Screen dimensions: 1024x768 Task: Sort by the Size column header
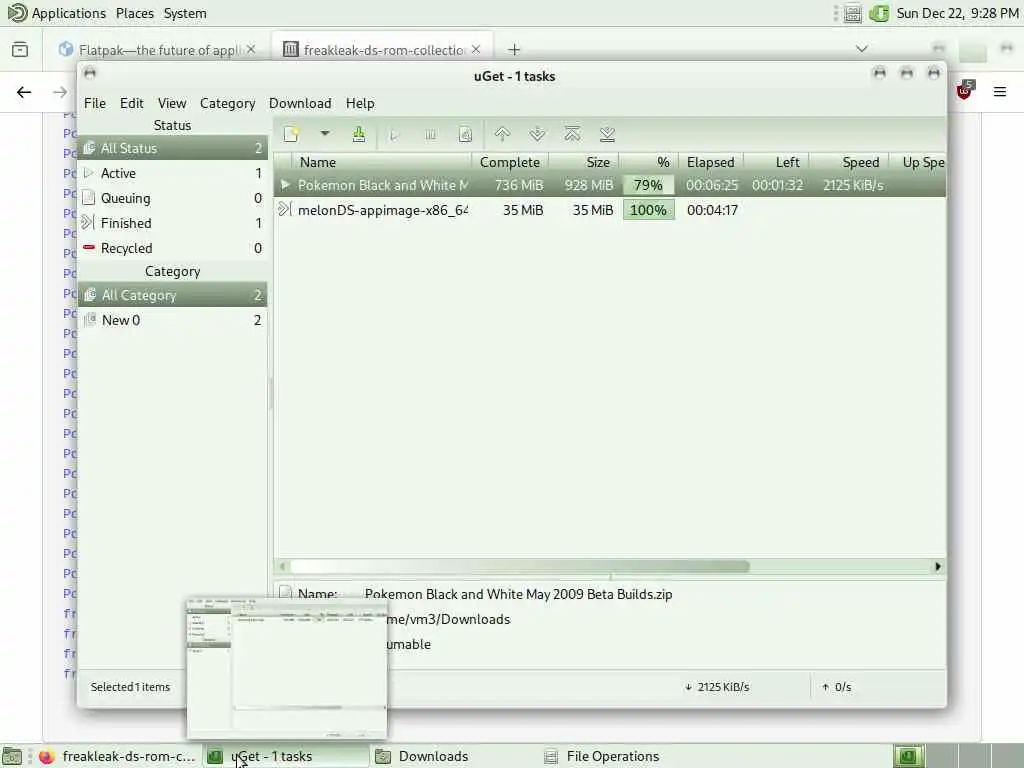pyautogui.click(x=584, y=162)
